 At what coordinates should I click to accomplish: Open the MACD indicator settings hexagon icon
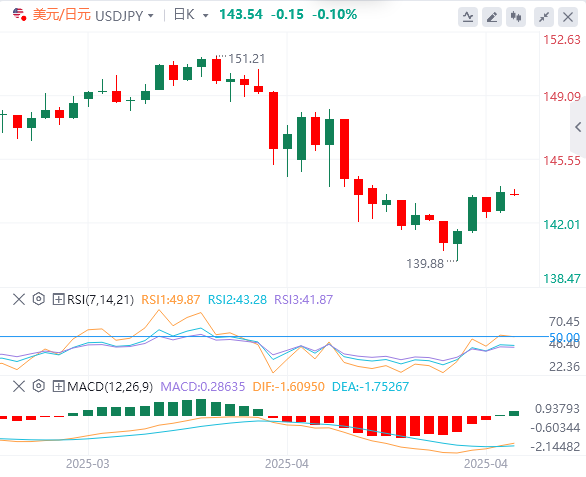pyautogui.click(x=38, y=386)
